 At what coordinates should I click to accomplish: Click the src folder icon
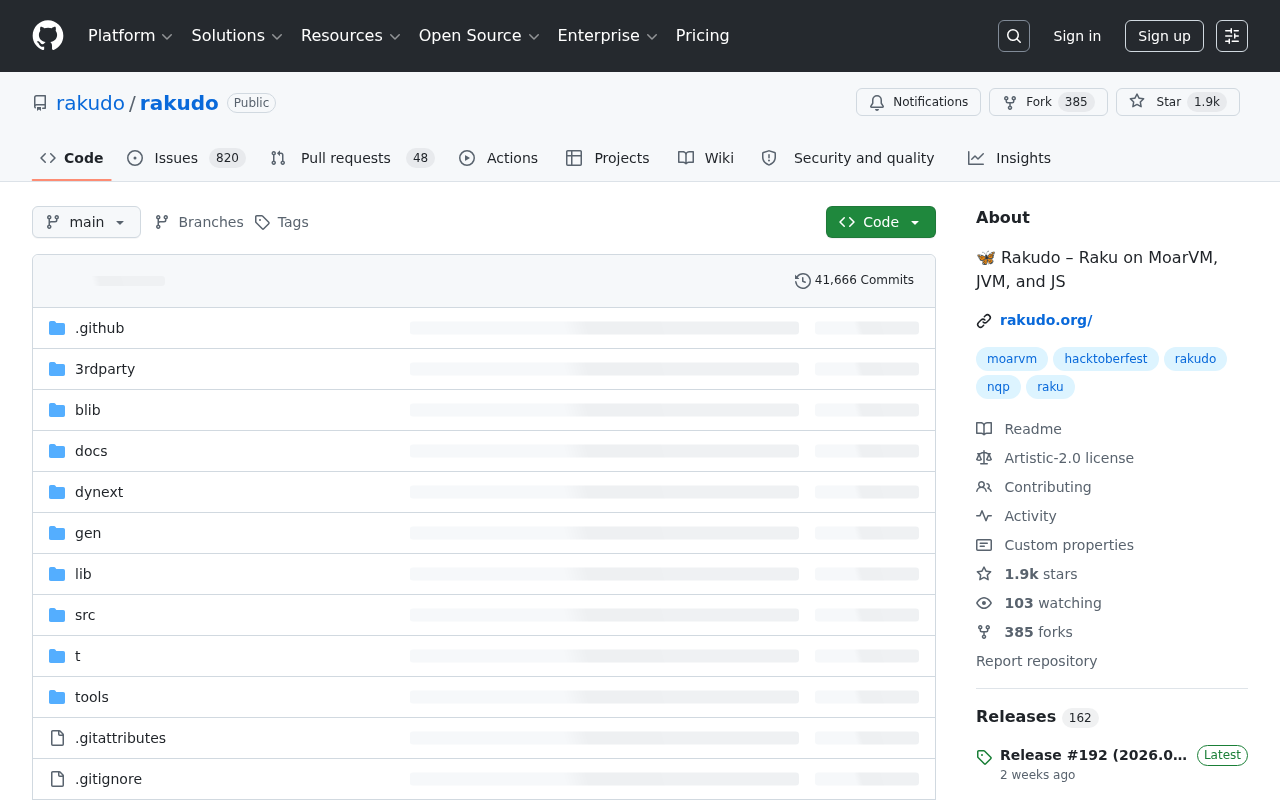(57, 615)
